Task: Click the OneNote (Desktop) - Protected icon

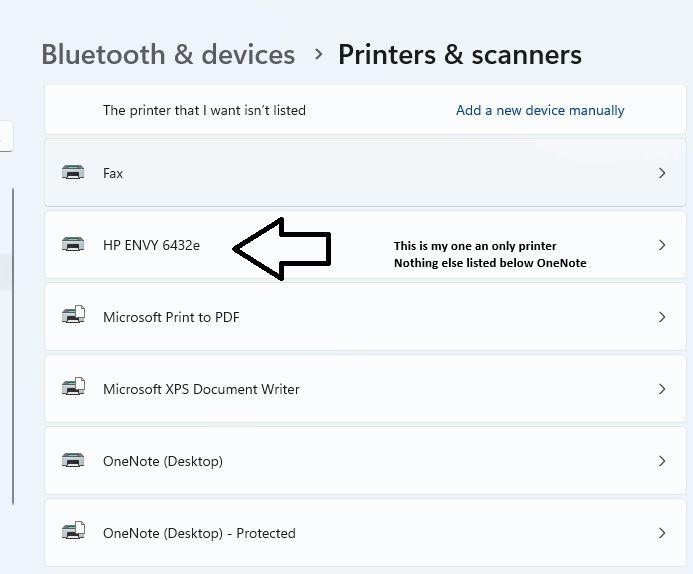Action: 73,533
